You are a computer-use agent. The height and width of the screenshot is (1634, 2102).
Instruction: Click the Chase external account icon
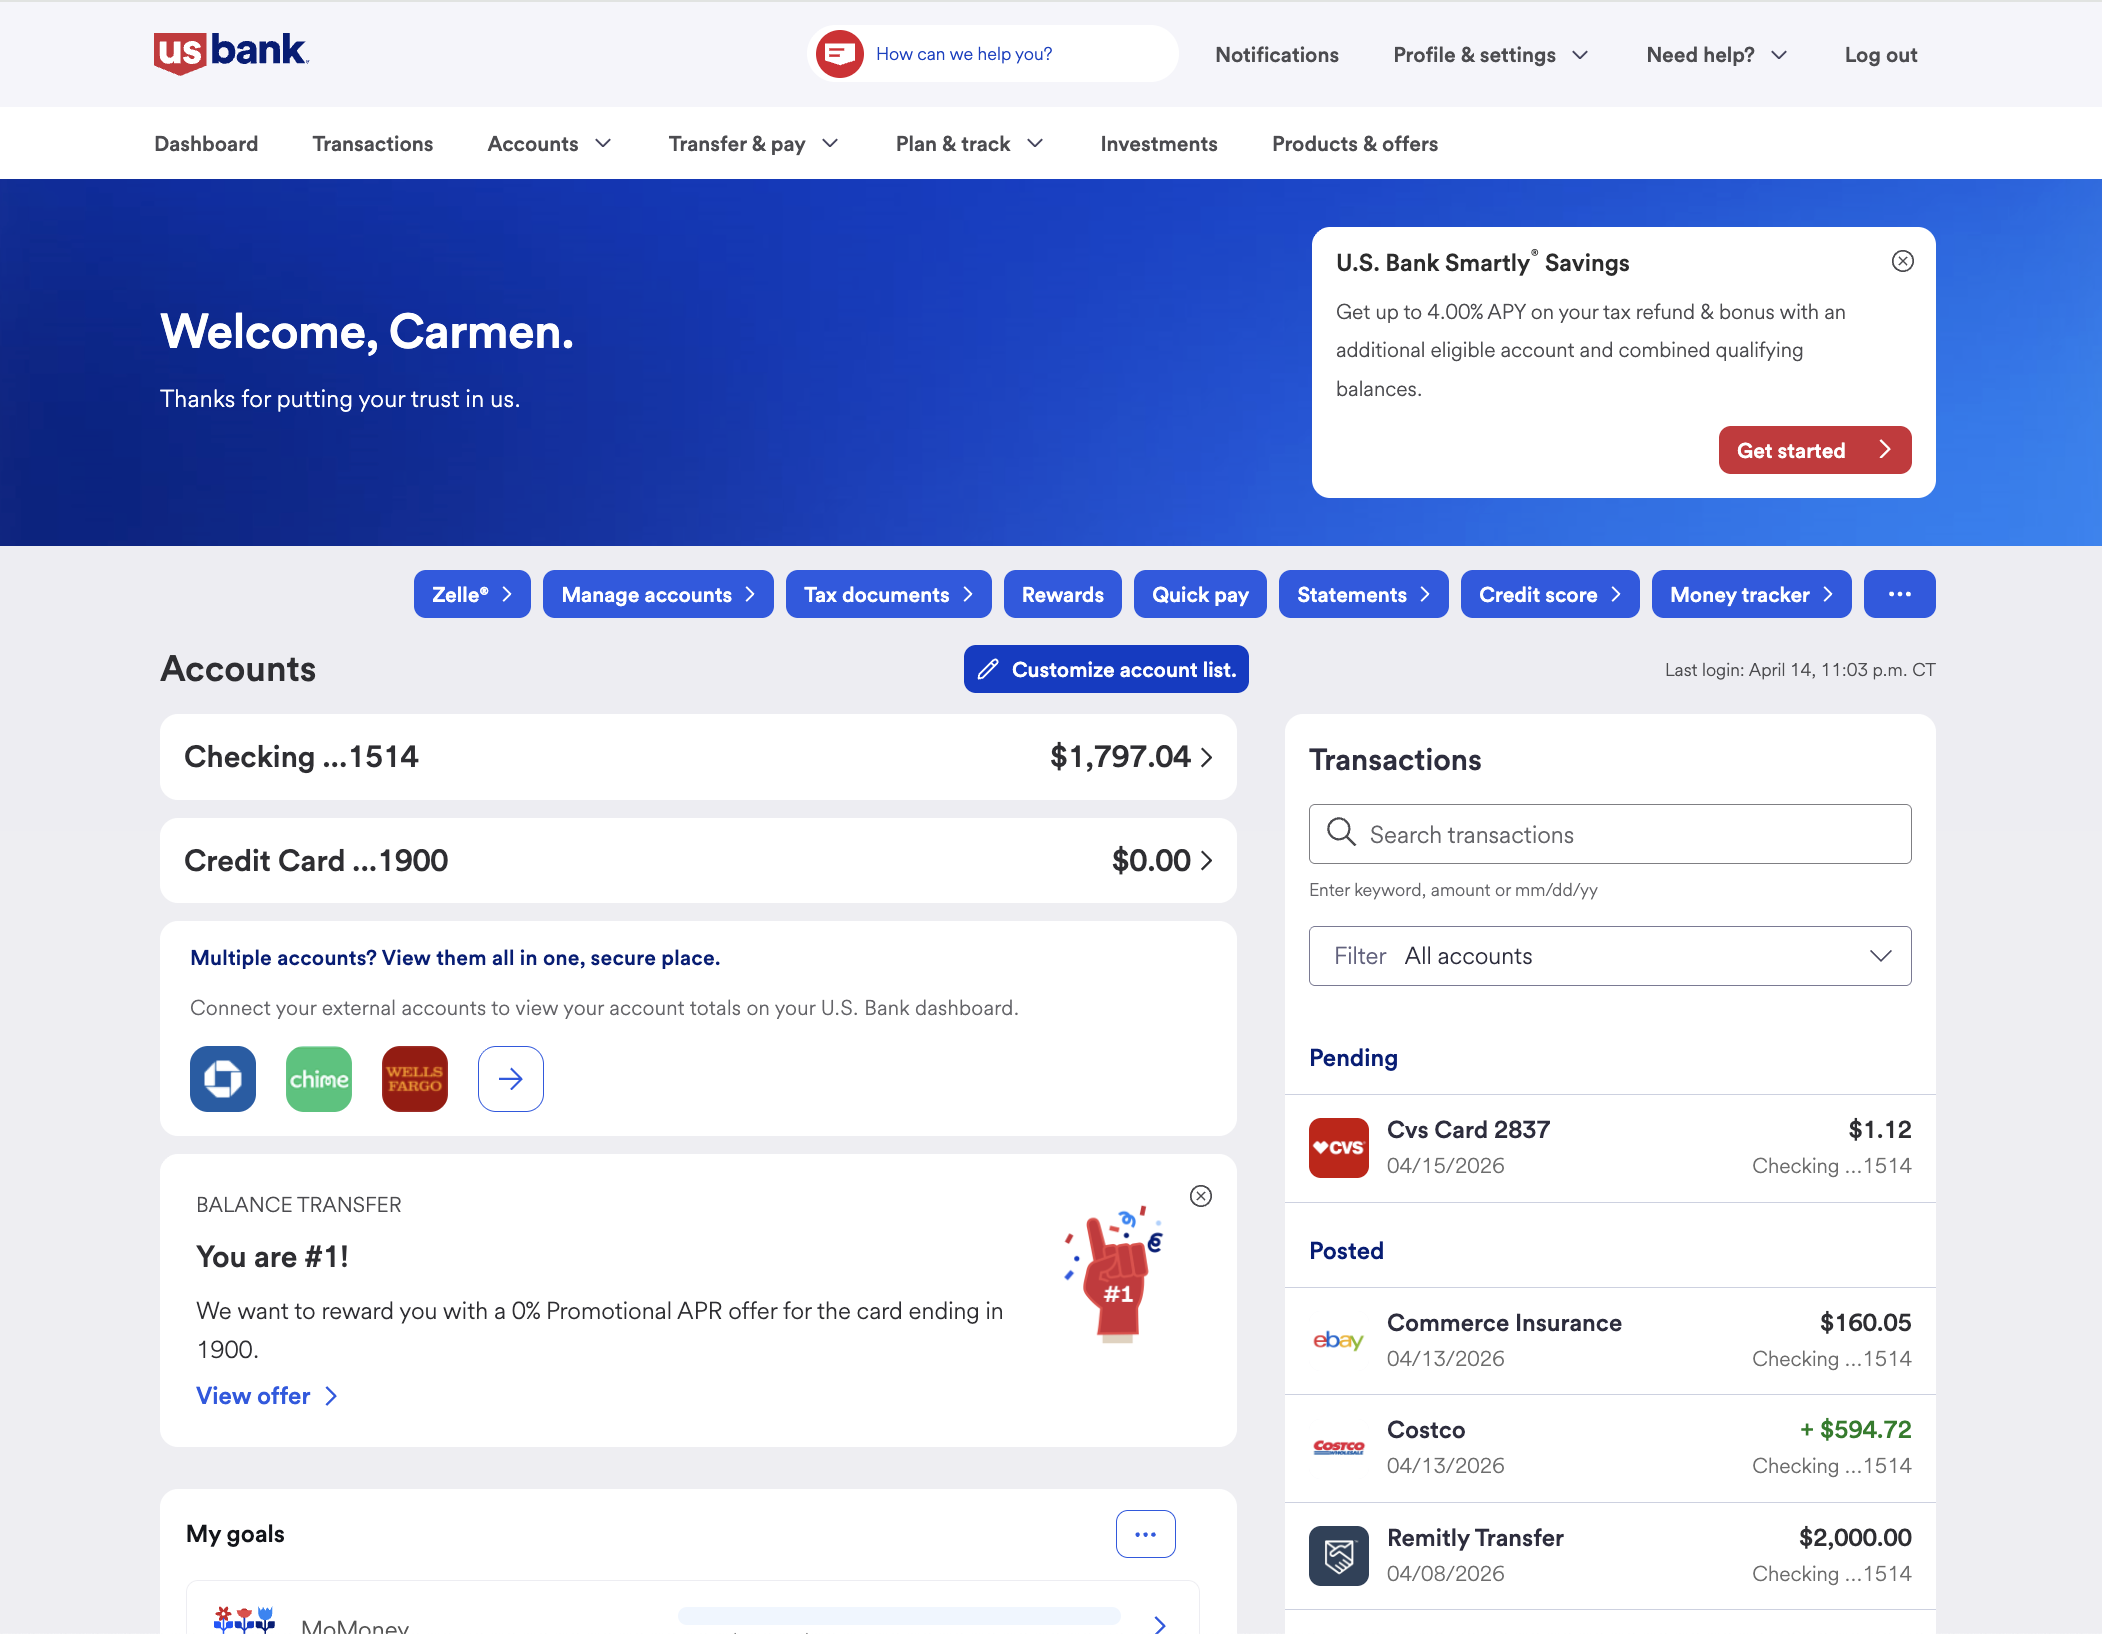(x=223, y=1079)
